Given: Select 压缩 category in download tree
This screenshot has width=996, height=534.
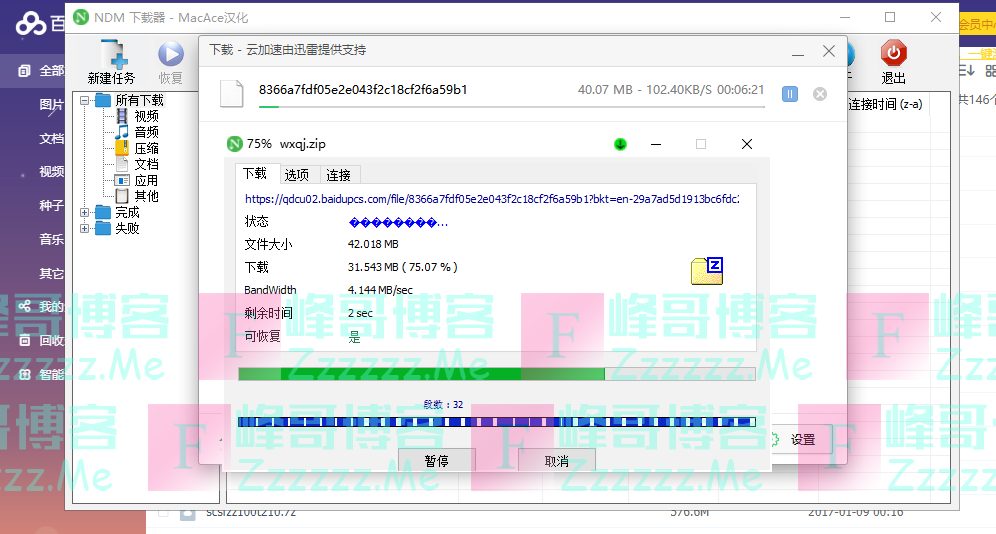Looking at the screenshot, I should click(146, 148).
